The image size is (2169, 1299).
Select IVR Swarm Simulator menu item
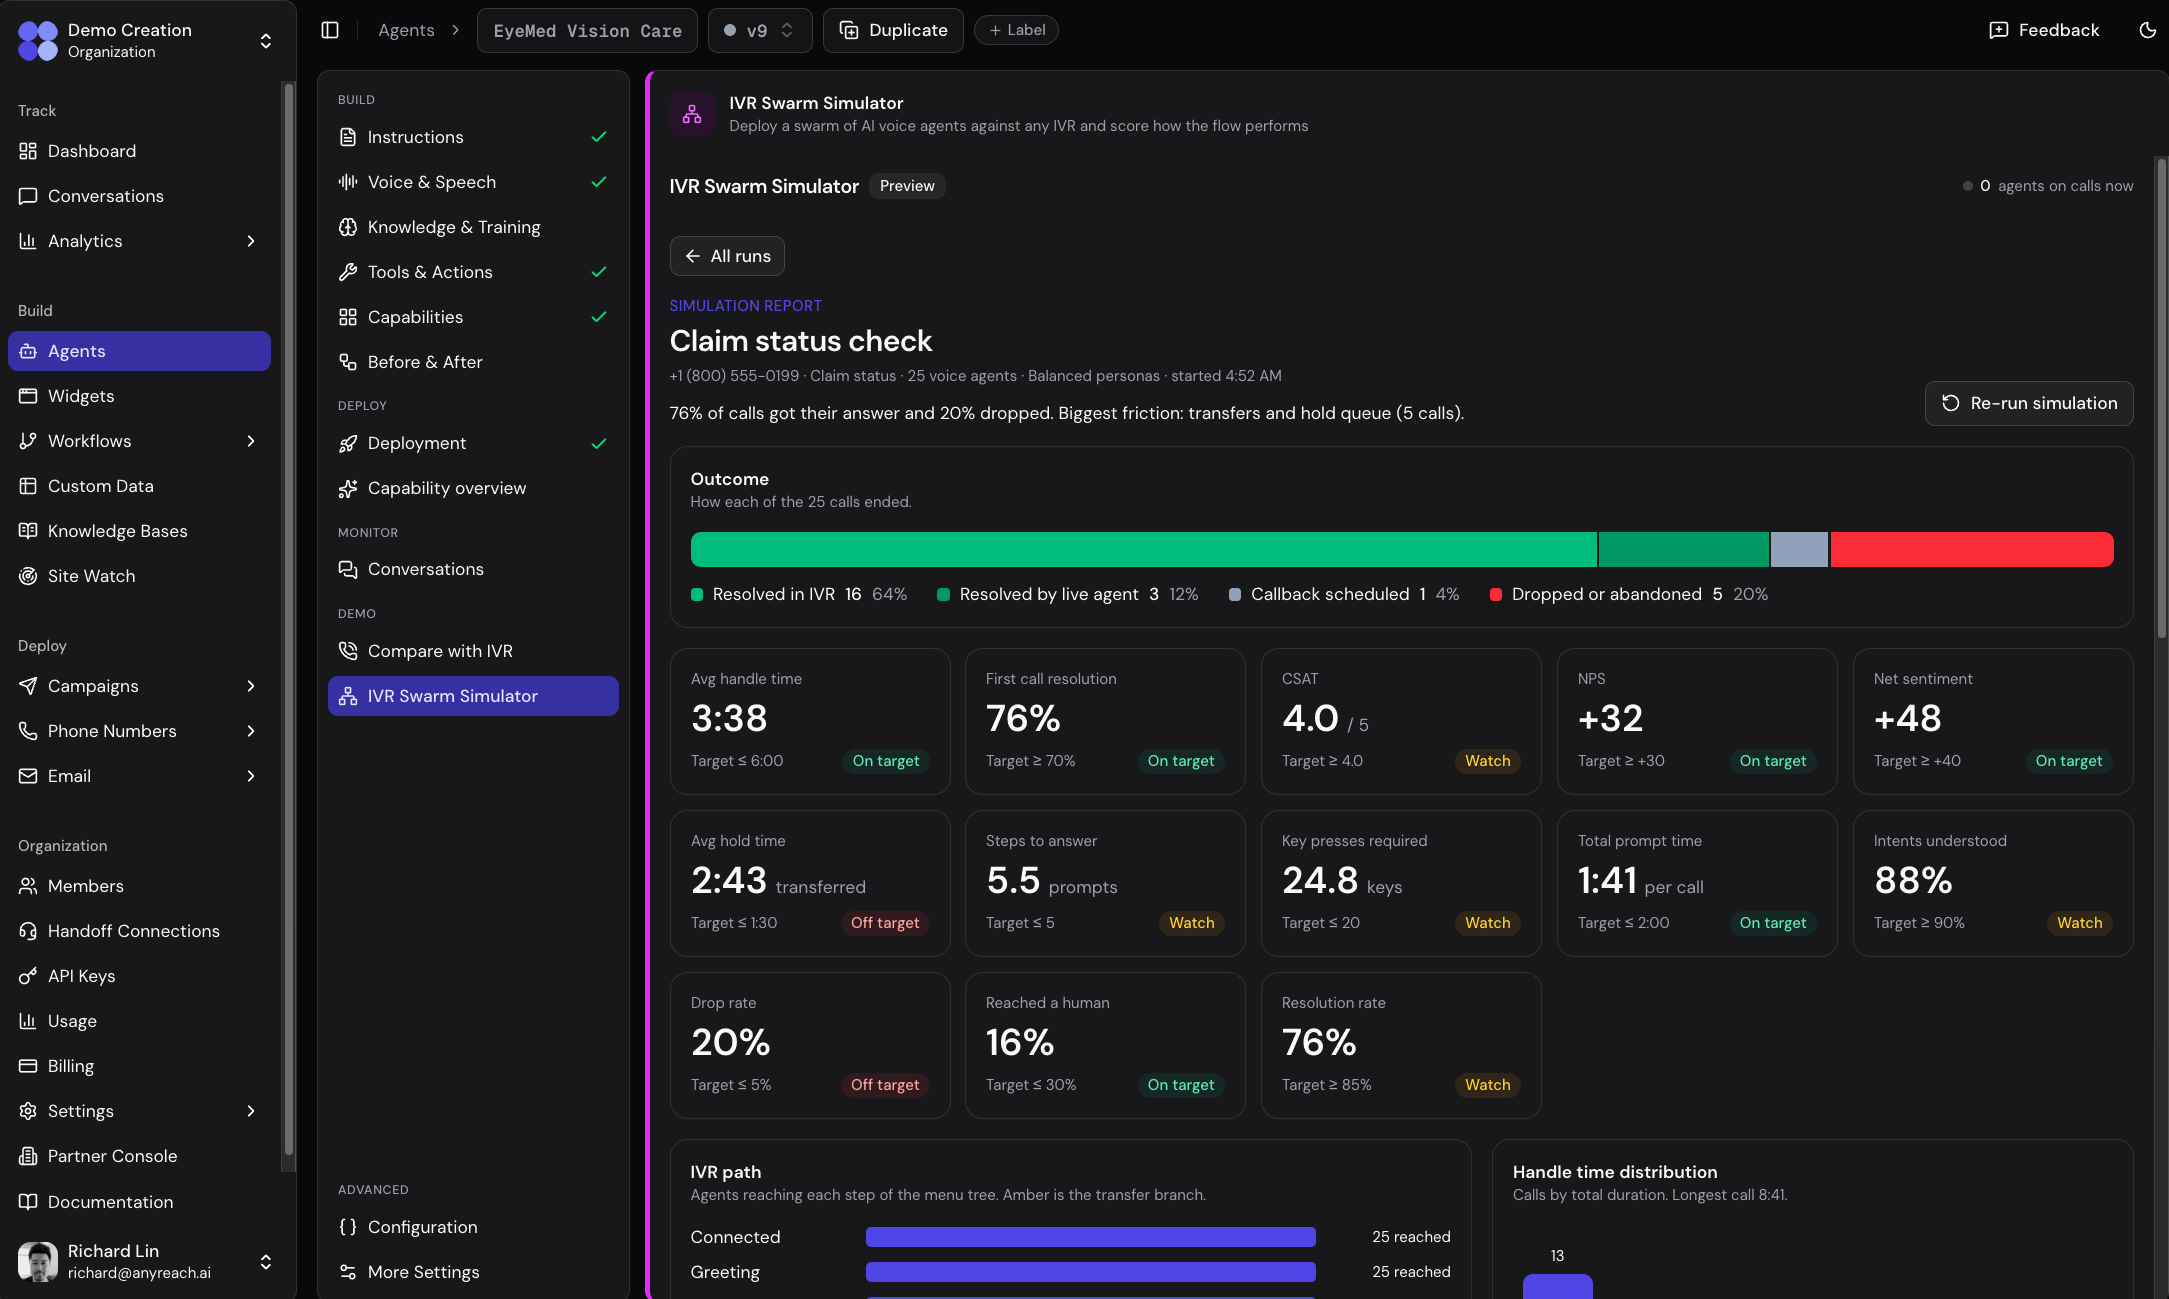[473, 696]
